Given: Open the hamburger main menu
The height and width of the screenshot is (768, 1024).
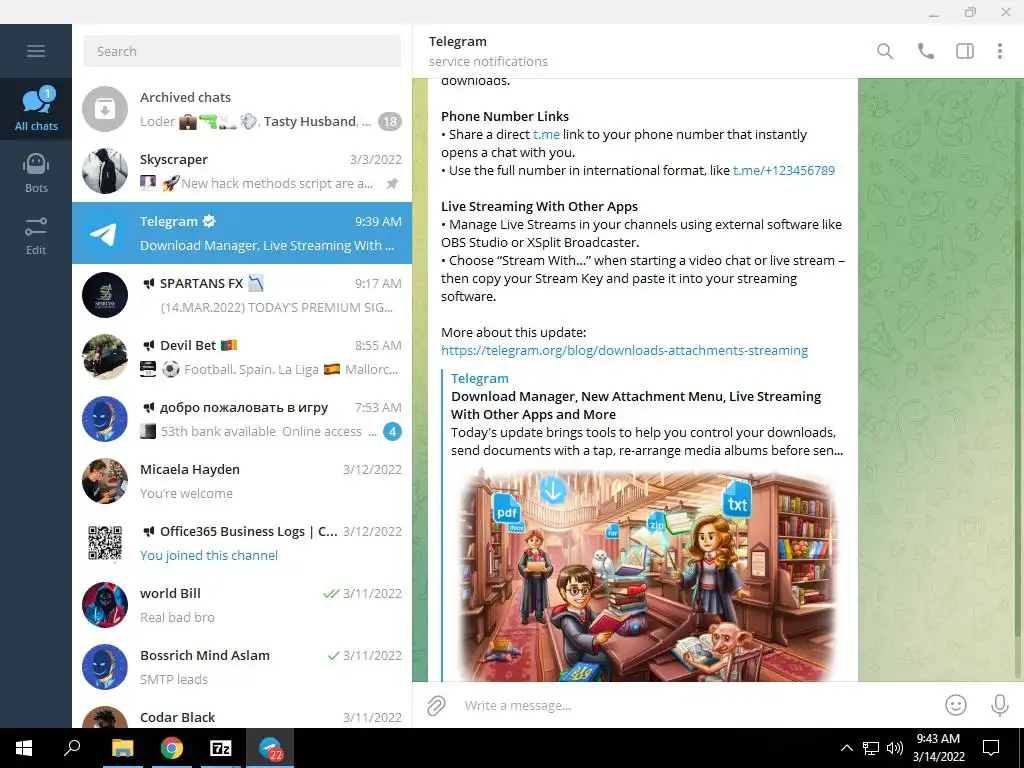Looking at the screenshot, I should pos(36,51).
